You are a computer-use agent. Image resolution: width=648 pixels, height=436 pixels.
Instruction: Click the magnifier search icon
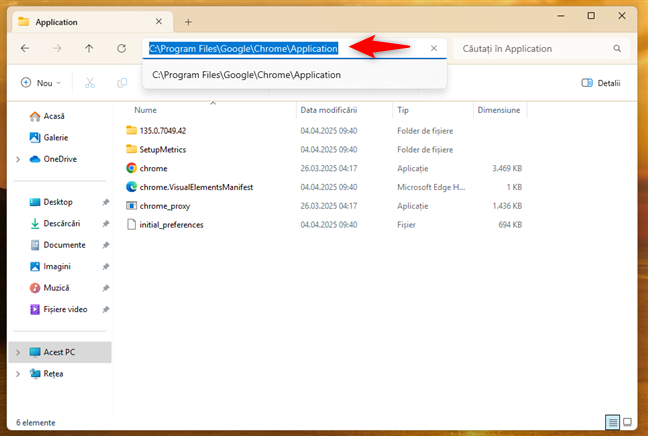pos(617,48)
